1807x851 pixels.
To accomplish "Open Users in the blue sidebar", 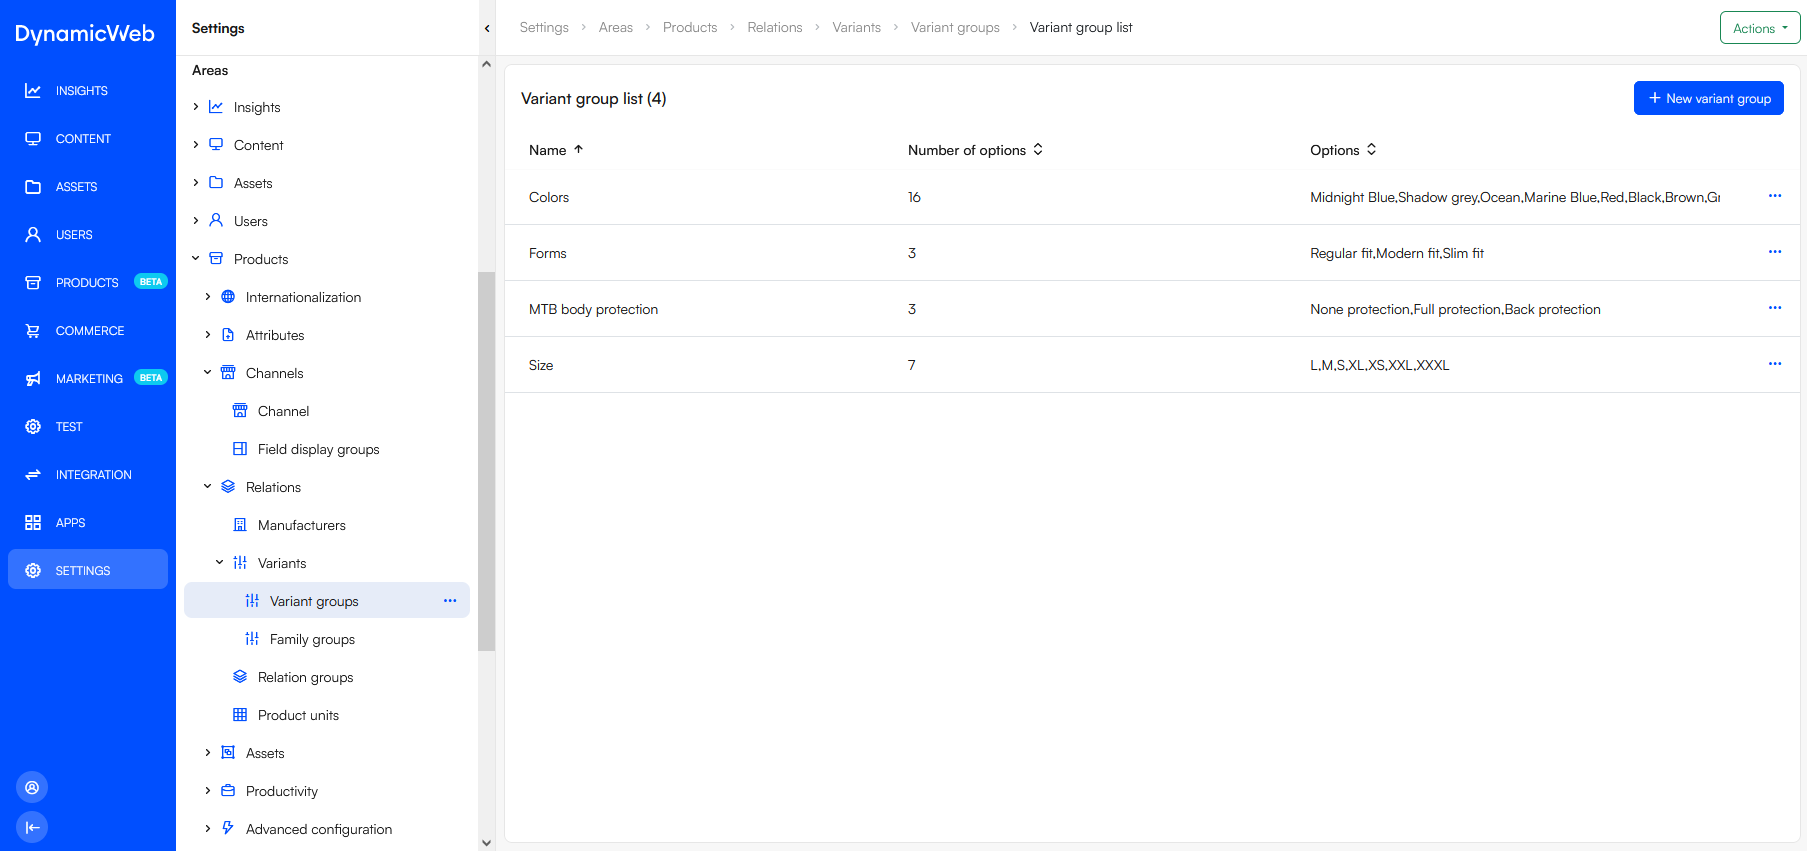I will click(88, 235).
